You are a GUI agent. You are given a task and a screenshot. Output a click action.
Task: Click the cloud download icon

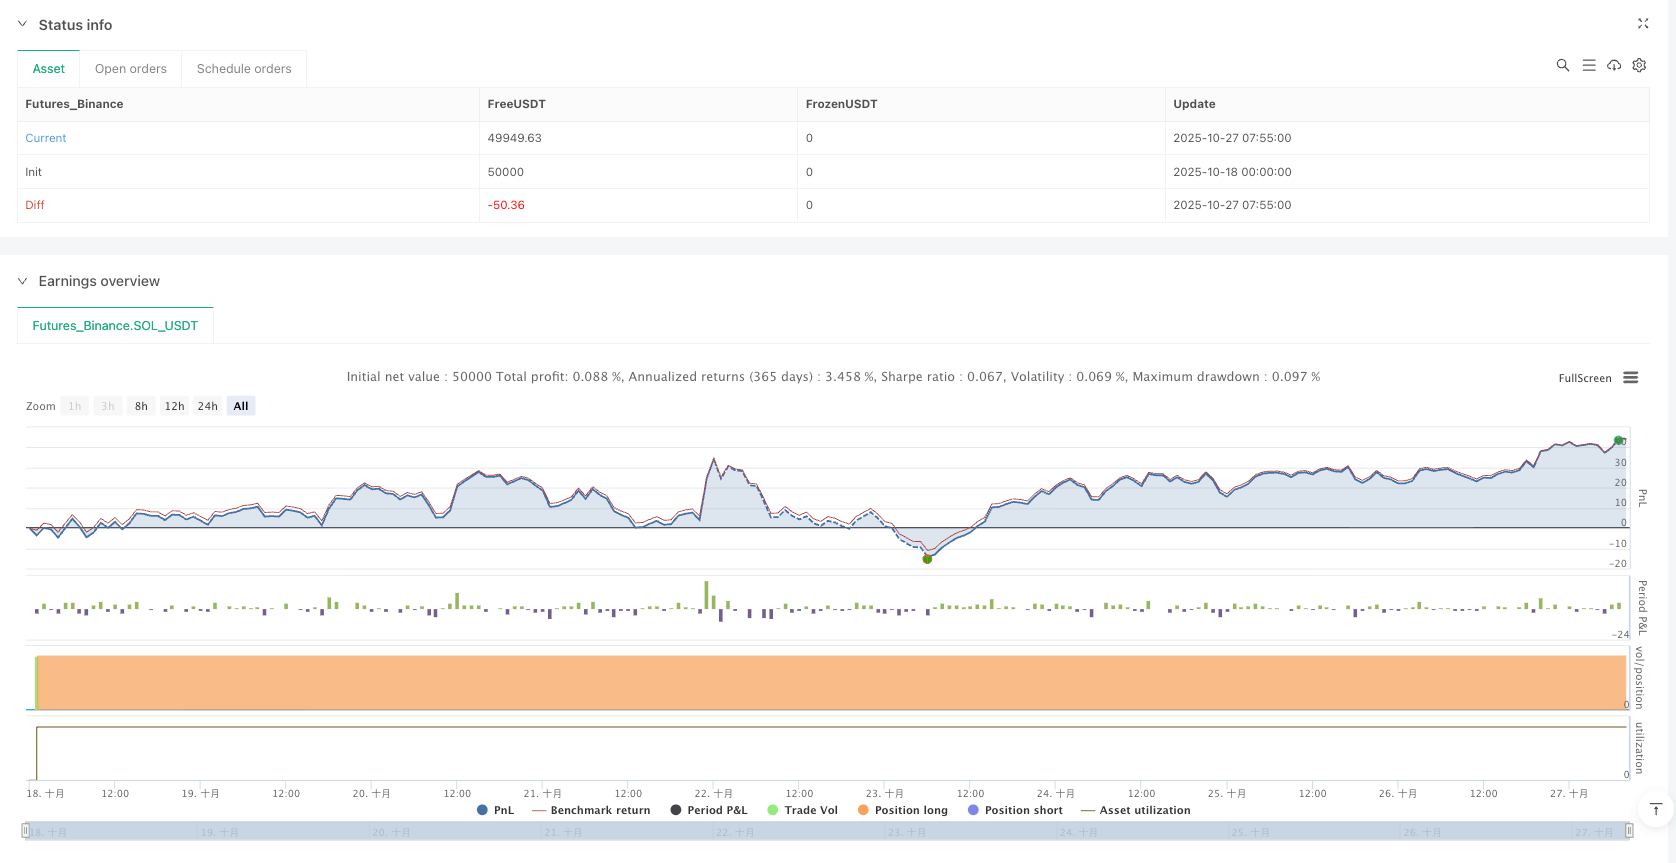pyautogui.click(x=1614, y=65)
